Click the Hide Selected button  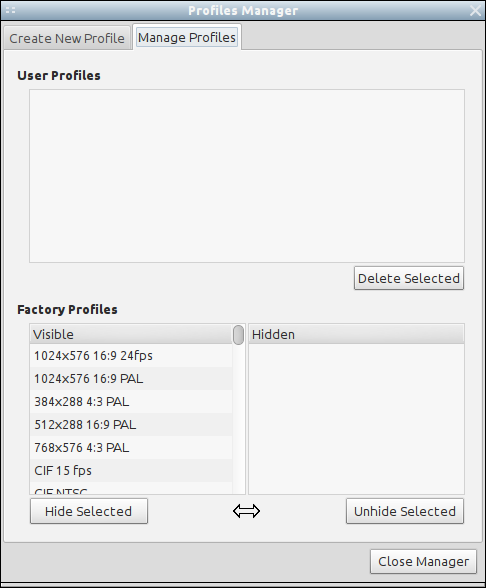point(89,511)
